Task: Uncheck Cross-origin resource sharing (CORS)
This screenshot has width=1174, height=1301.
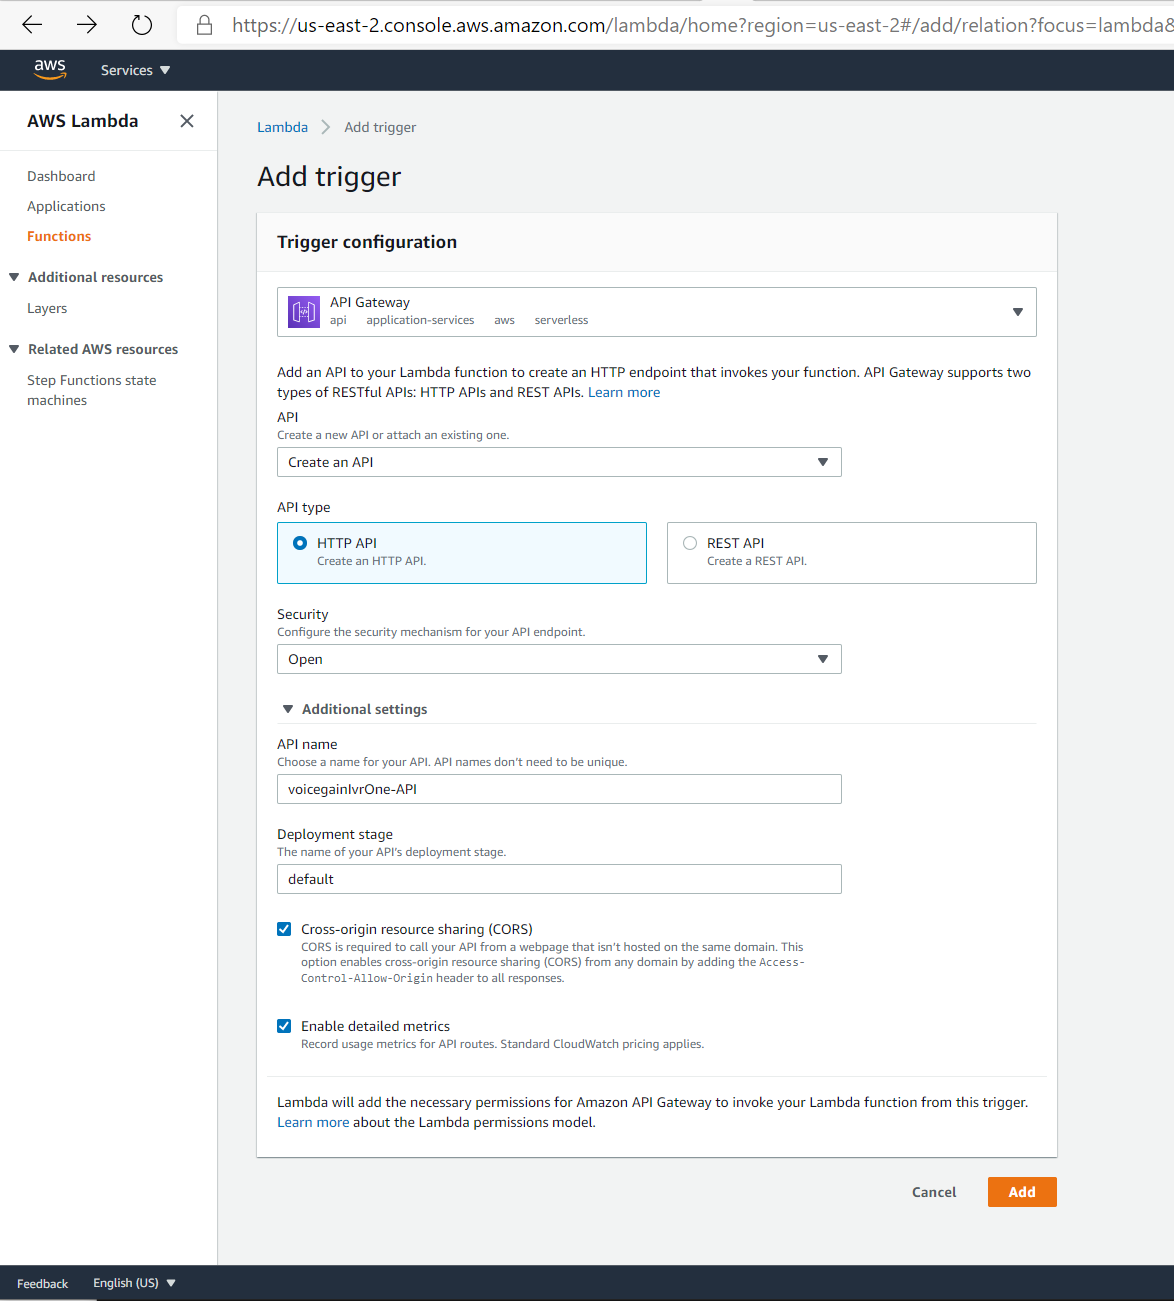Action: coord(284,929)
